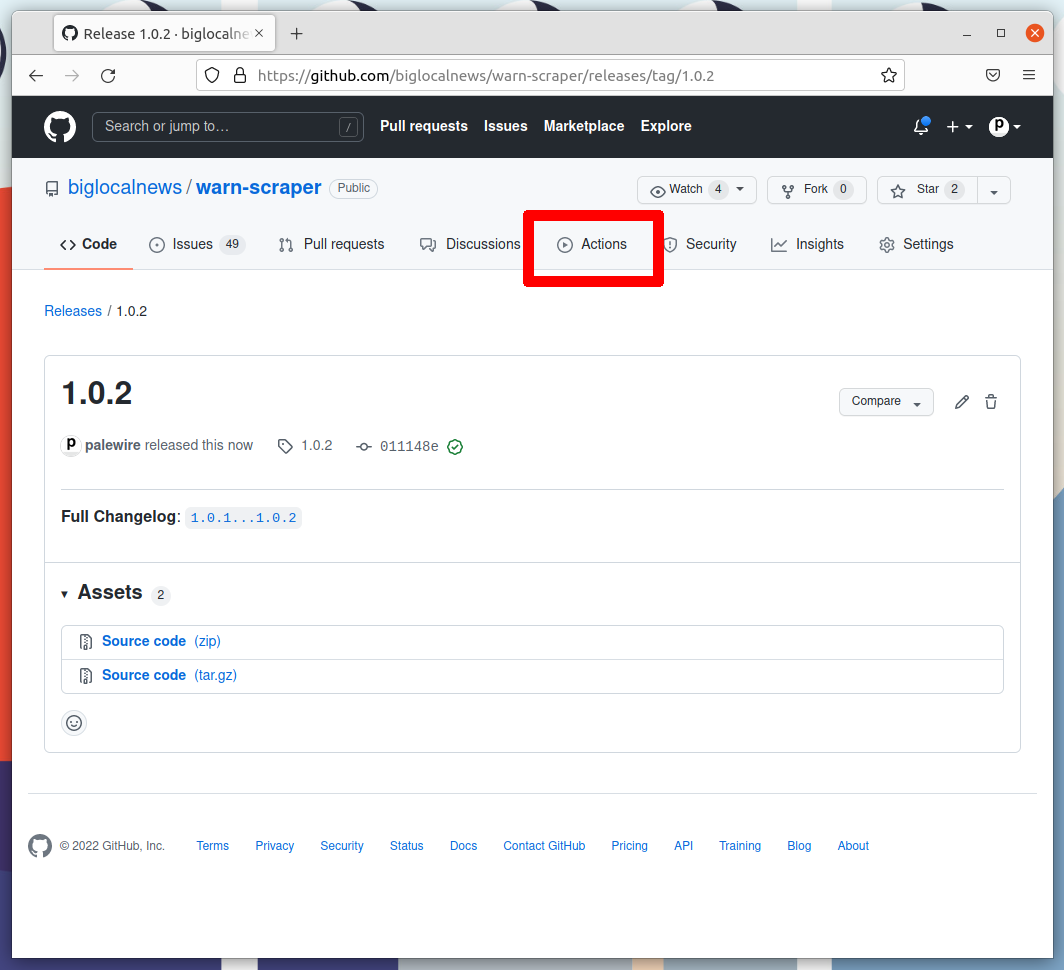Click the green verified check icon
The width and height of the screenshot is (1064, 970).
455,447
